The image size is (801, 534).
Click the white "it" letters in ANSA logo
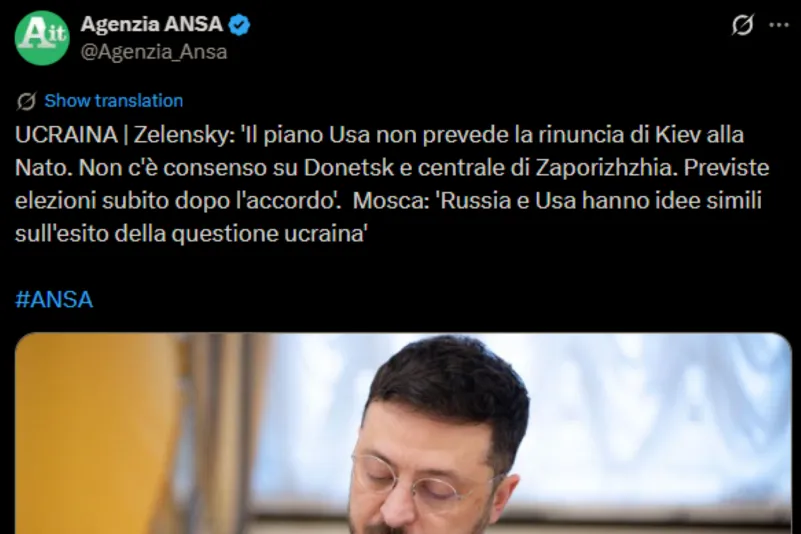pos(57,34)
